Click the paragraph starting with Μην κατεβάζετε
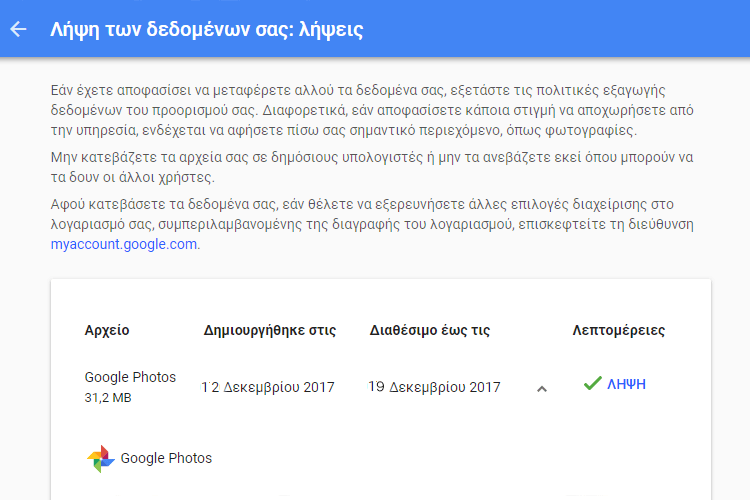Image resolution: width=750 pixels, height=500 pixels. click(x=372, y=167)
